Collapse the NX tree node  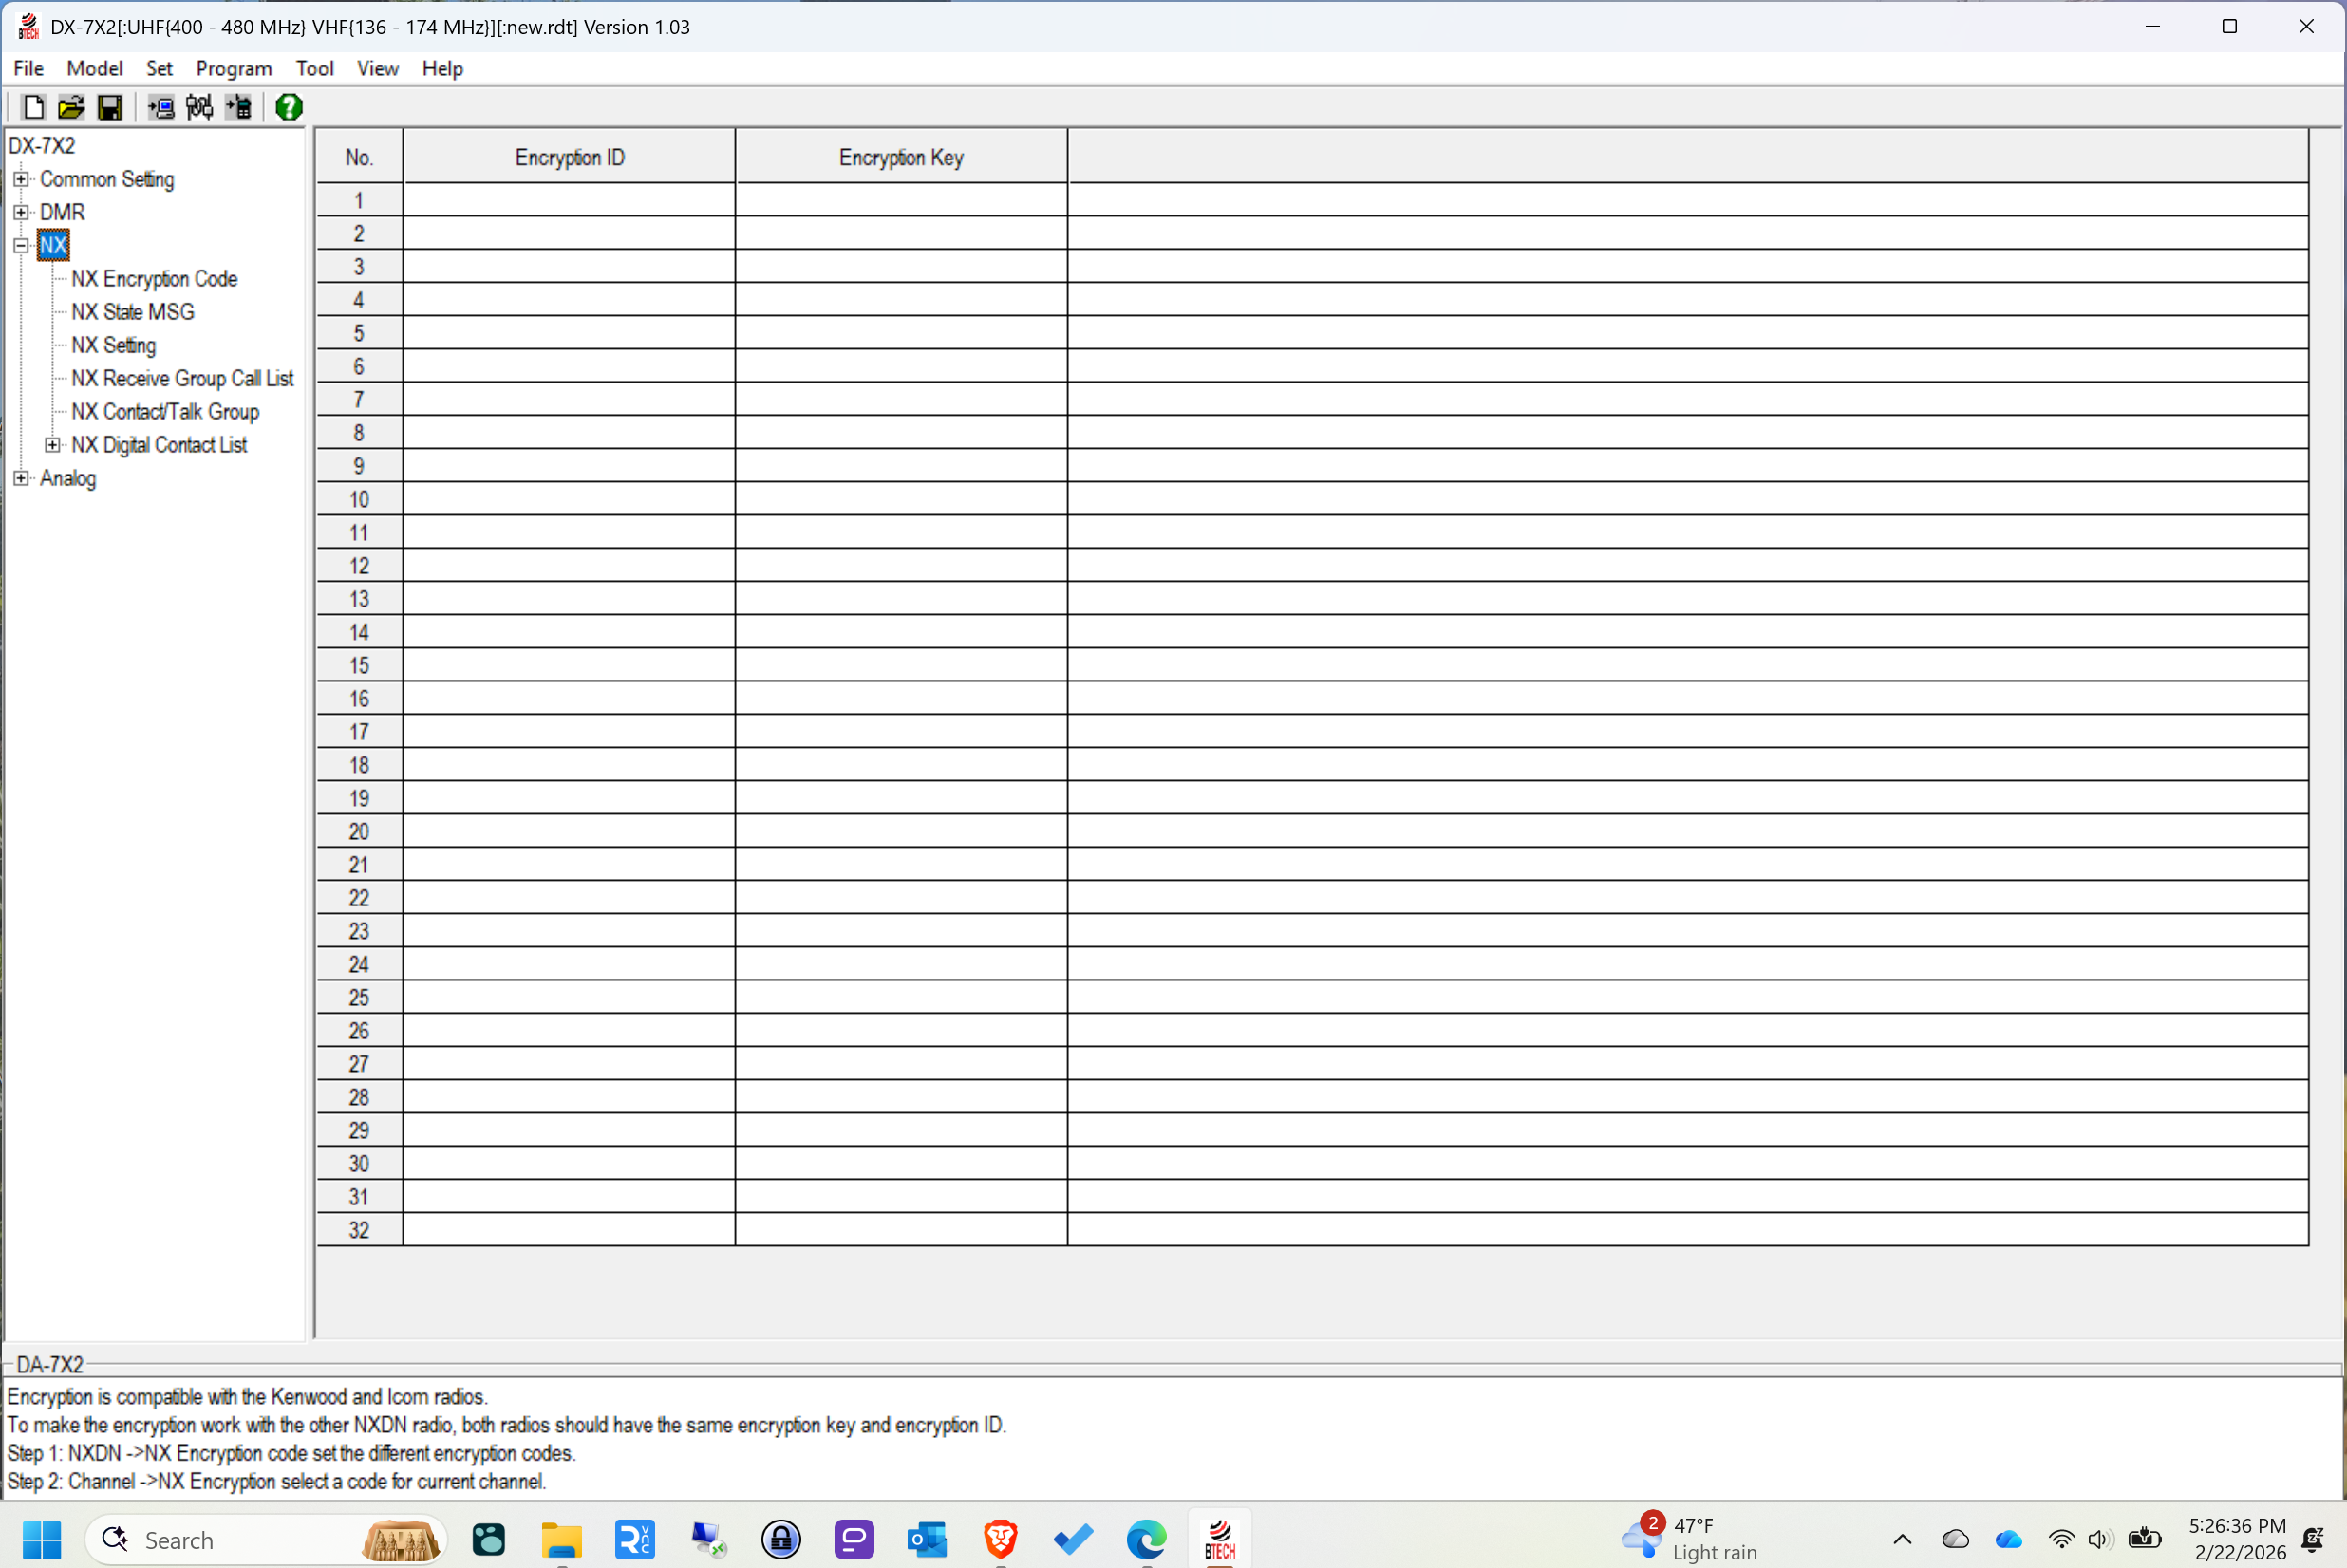[21, 245]
